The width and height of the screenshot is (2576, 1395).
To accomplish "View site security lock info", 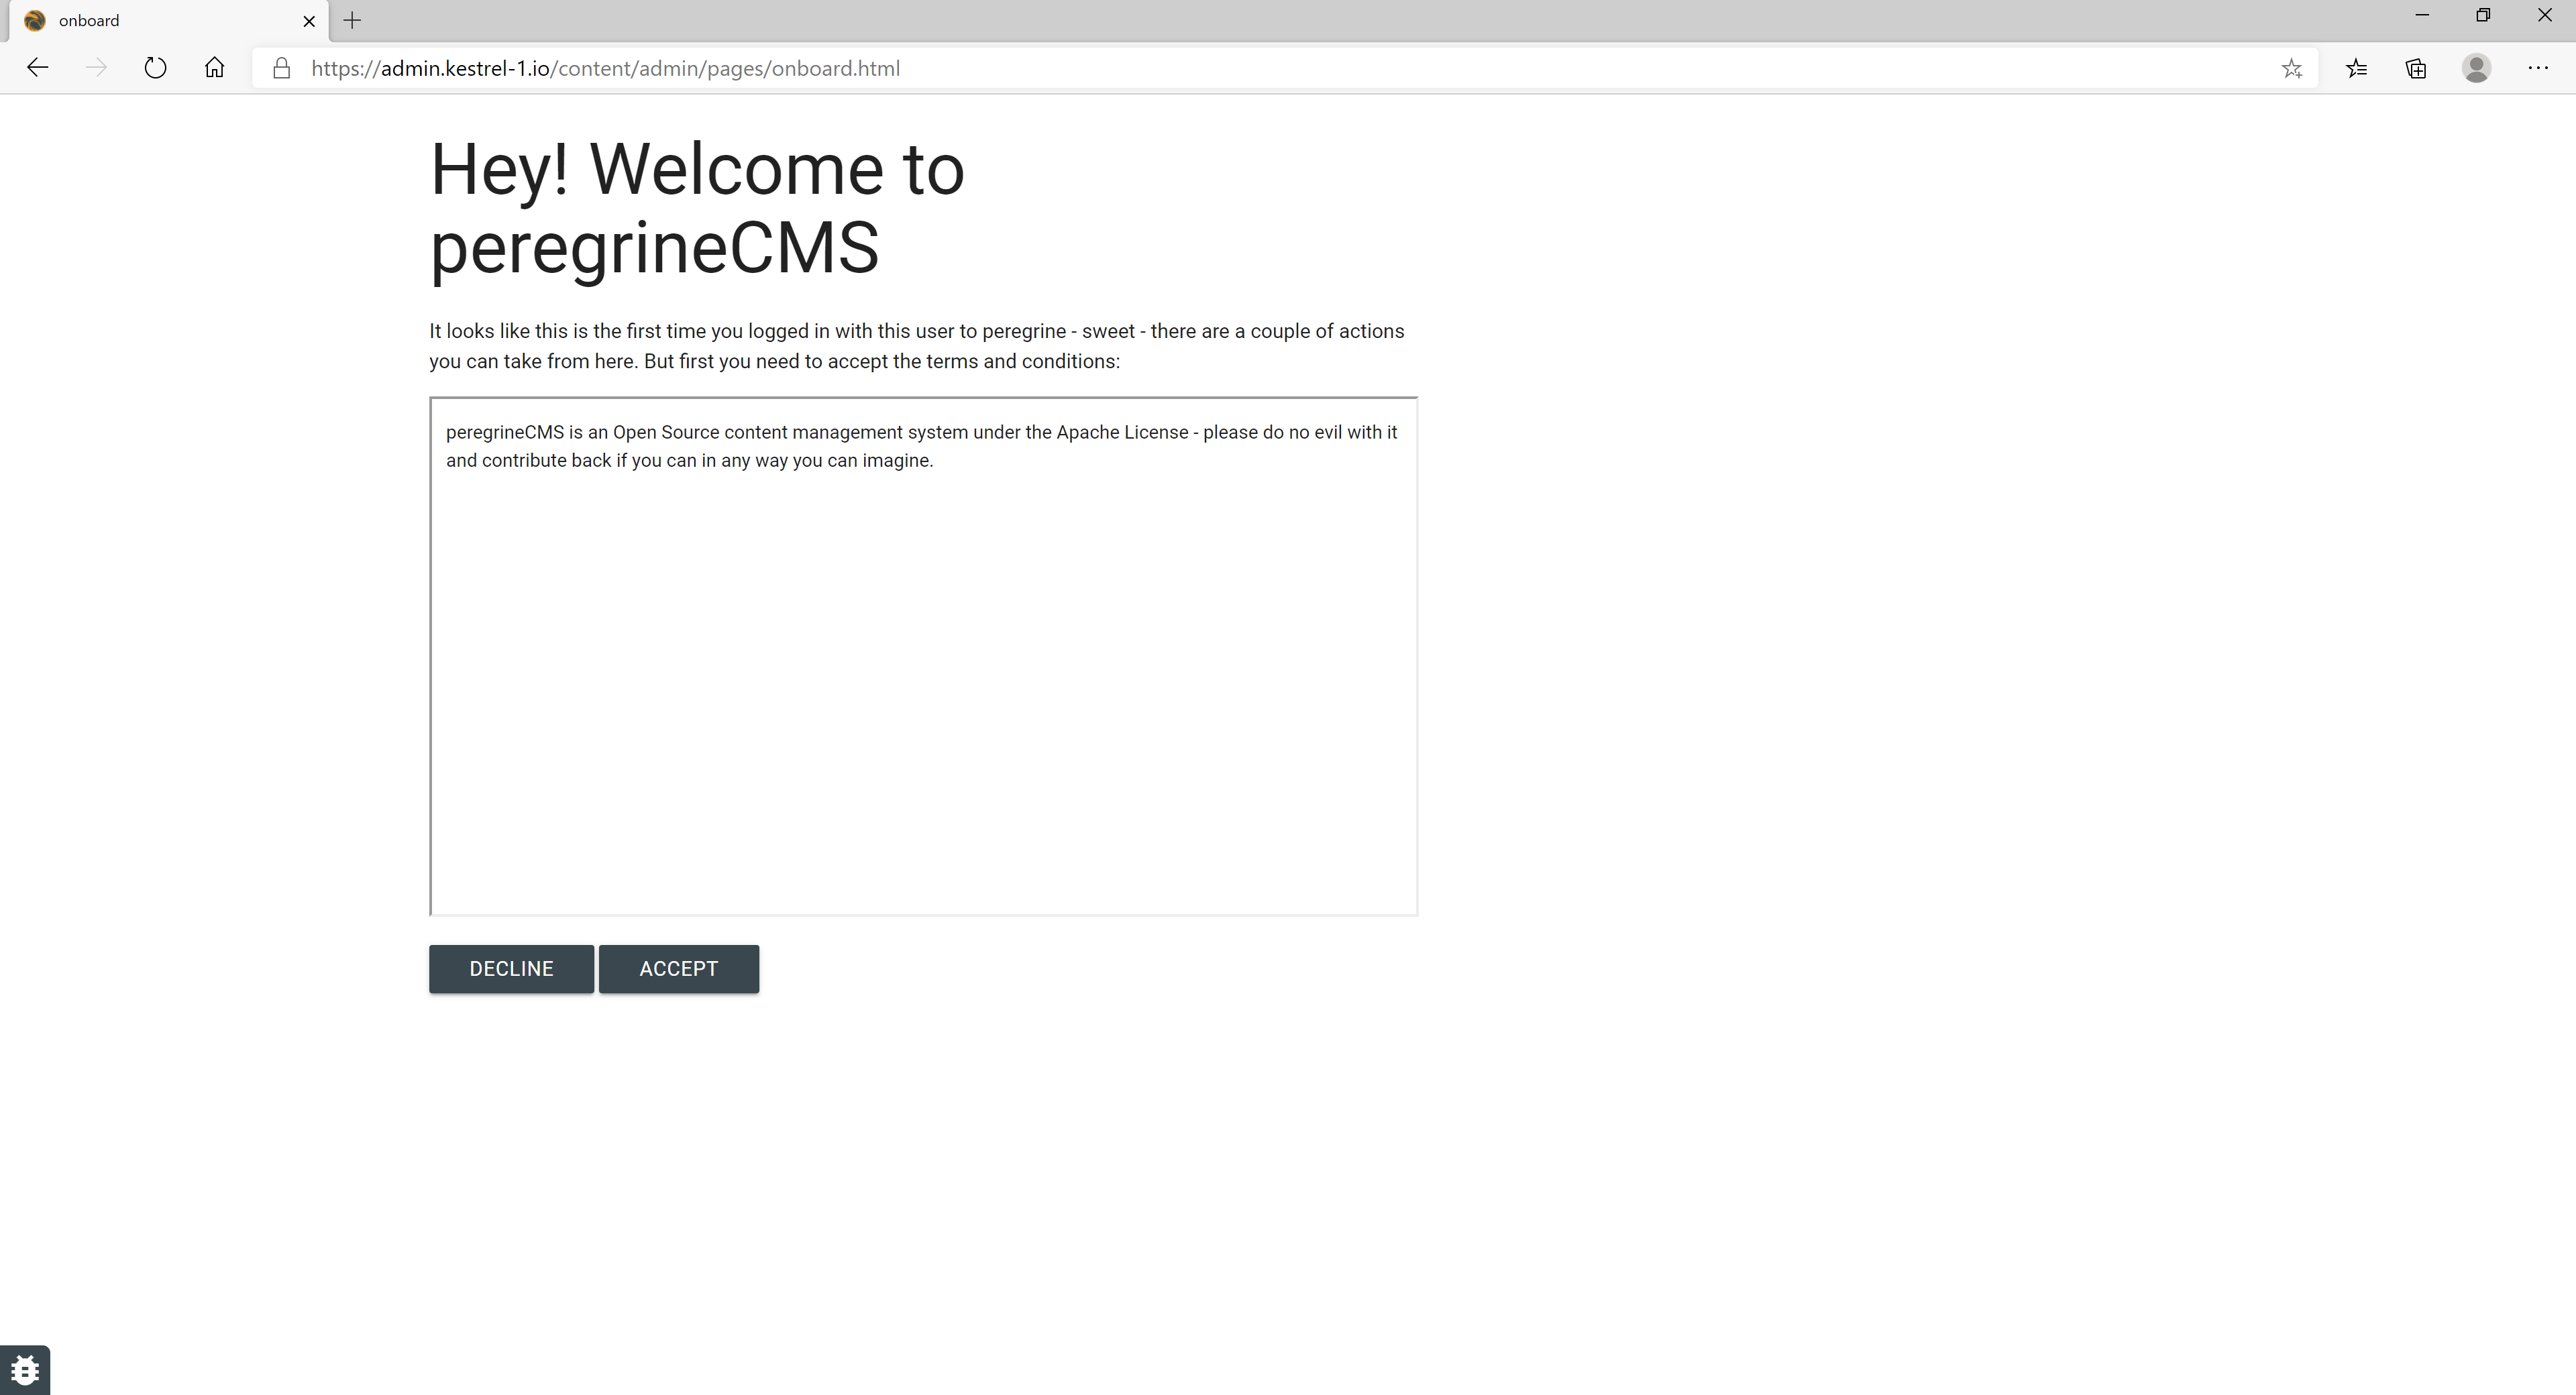I will [x=282, y=68].
